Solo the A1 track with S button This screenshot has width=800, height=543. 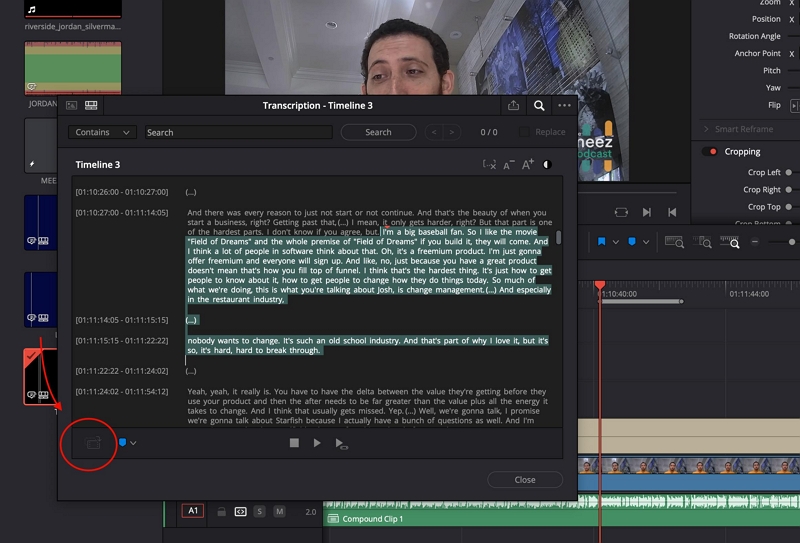(x=260, y=511)
